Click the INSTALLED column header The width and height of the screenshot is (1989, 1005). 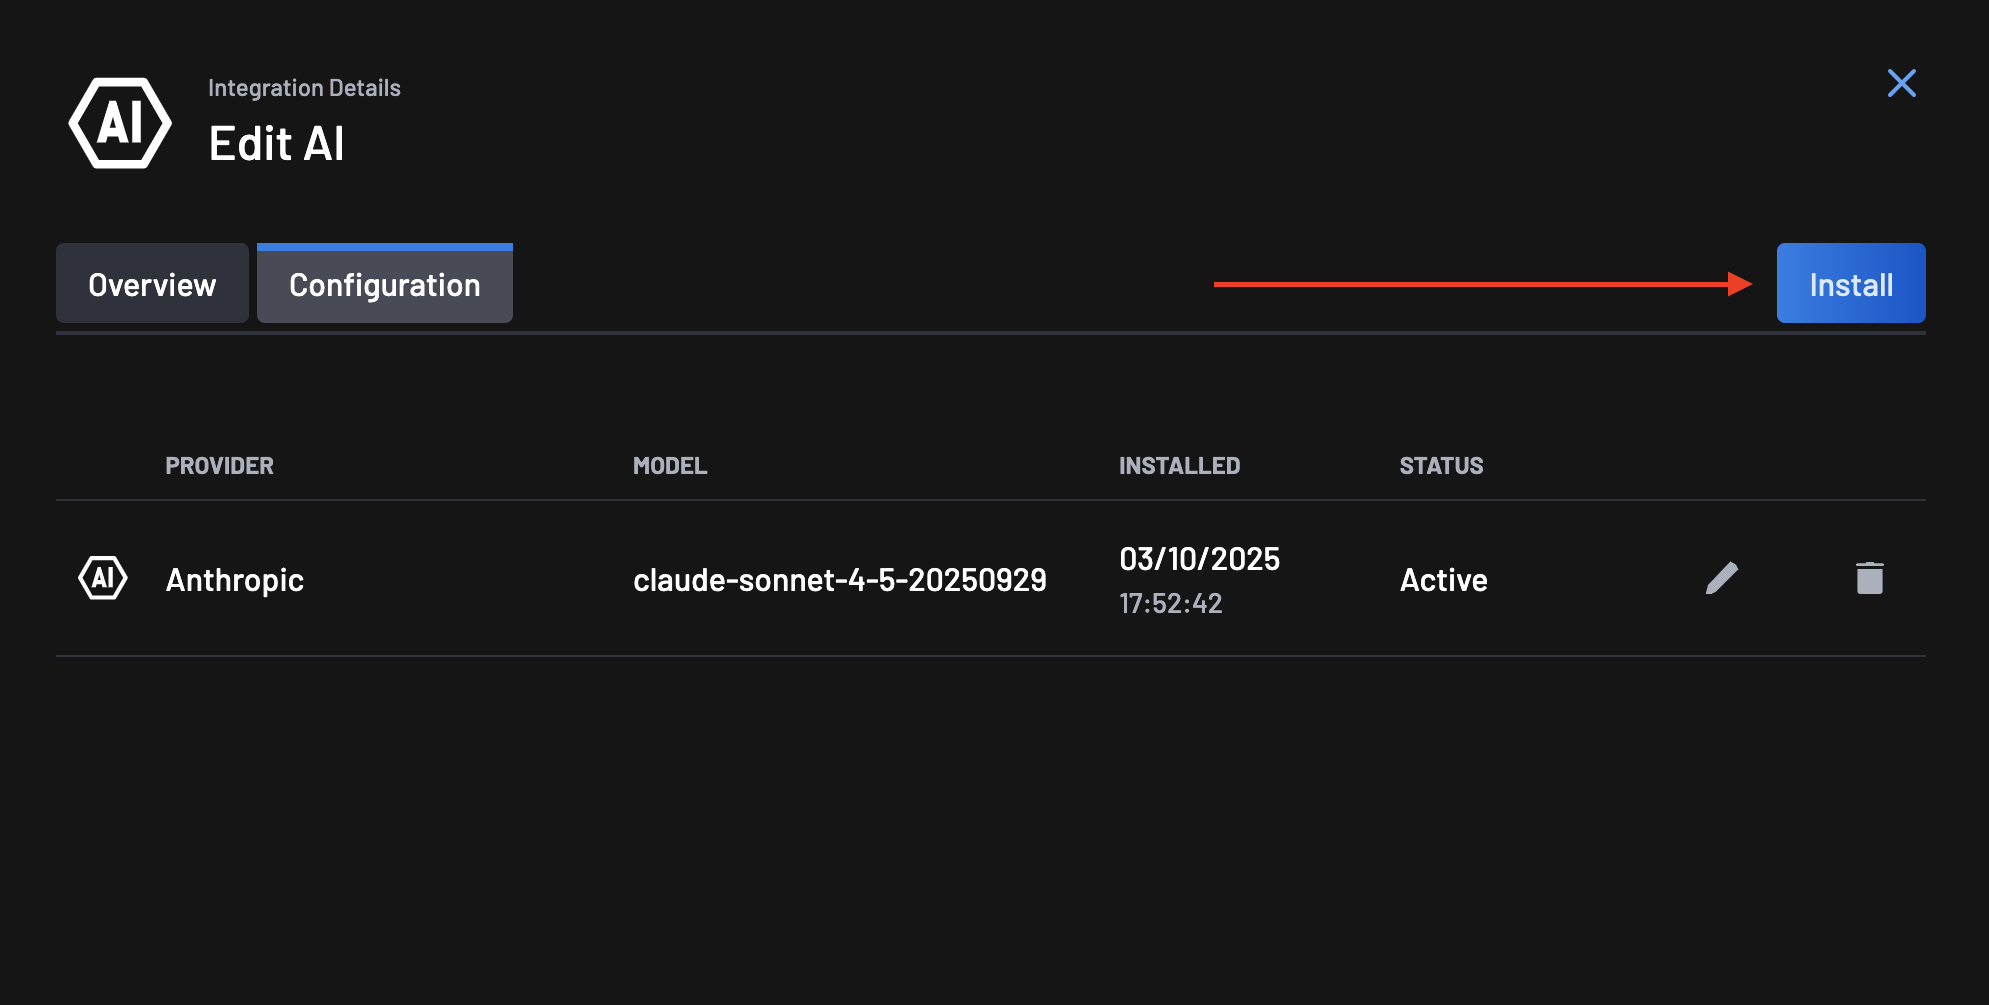(x=1179, y=465)
